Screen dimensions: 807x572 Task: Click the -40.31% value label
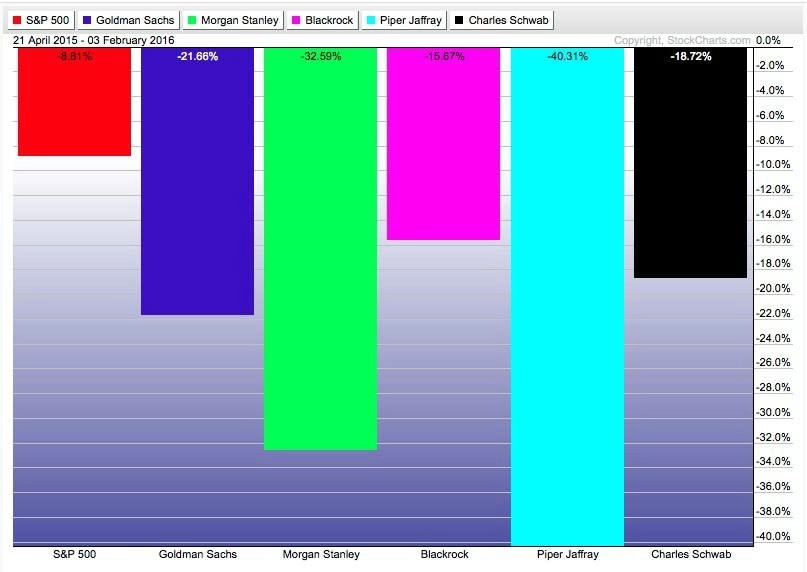tap(568, 56)
